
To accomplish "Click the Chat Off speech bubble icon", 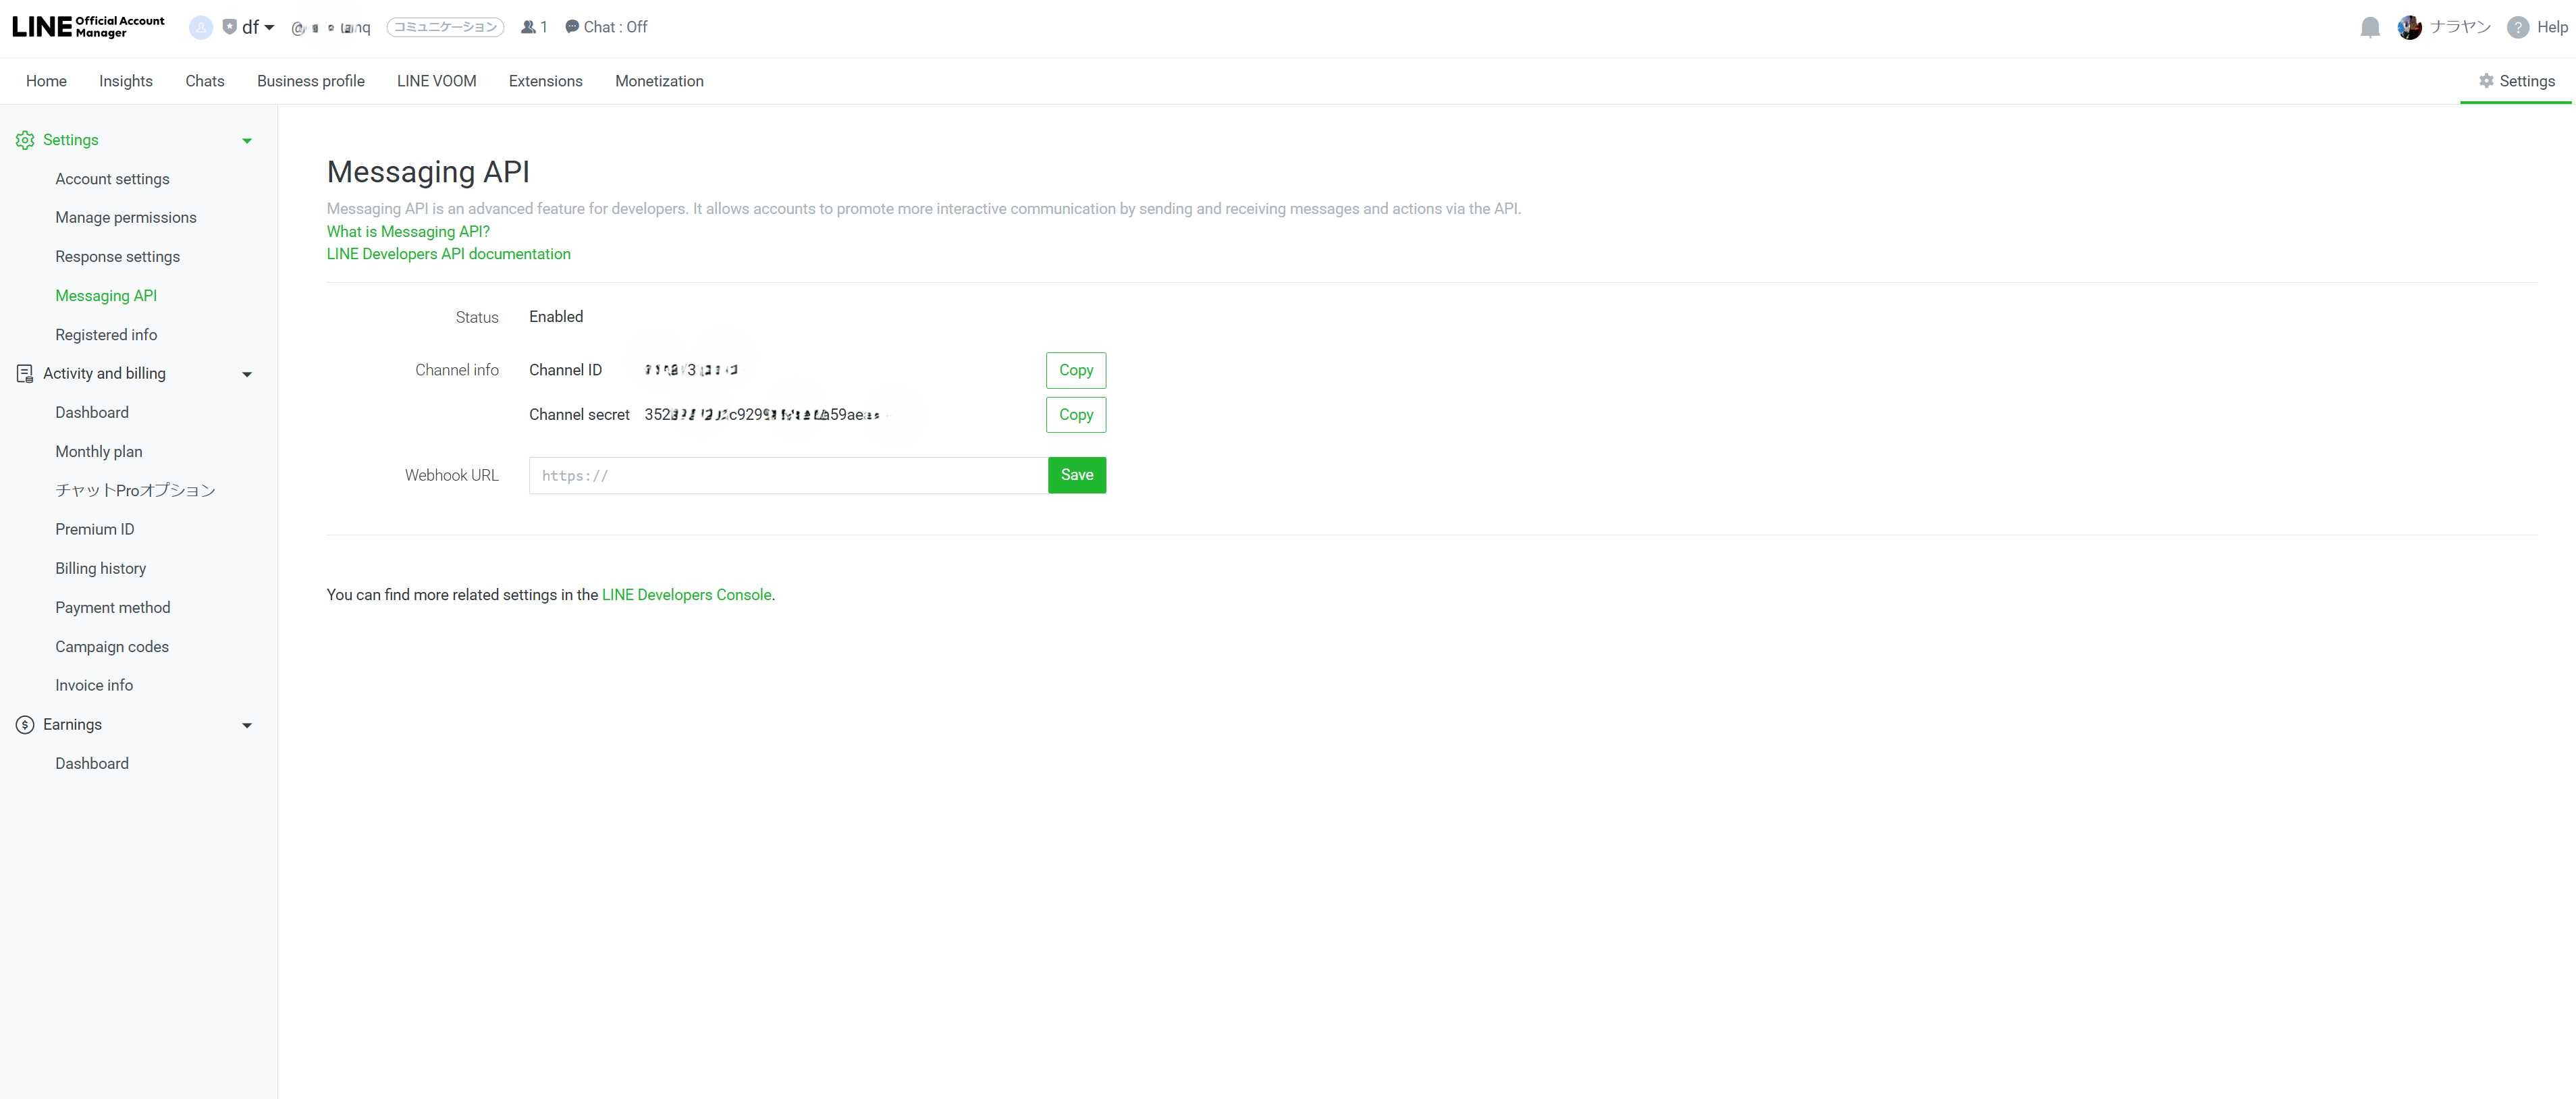I will pos(572,27).
